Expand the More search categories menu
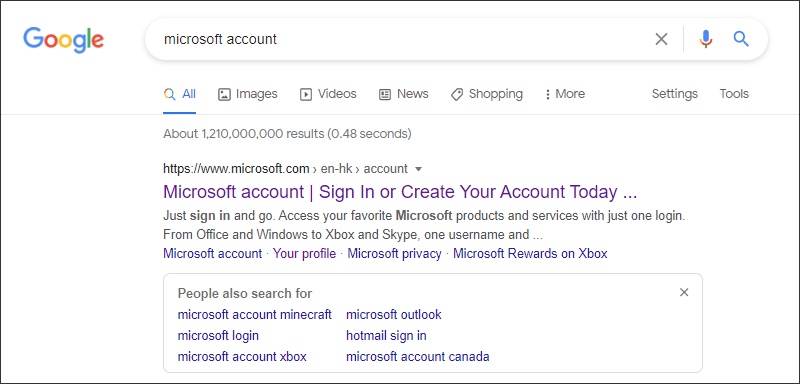Screen dimensions: 800x384 565,94
